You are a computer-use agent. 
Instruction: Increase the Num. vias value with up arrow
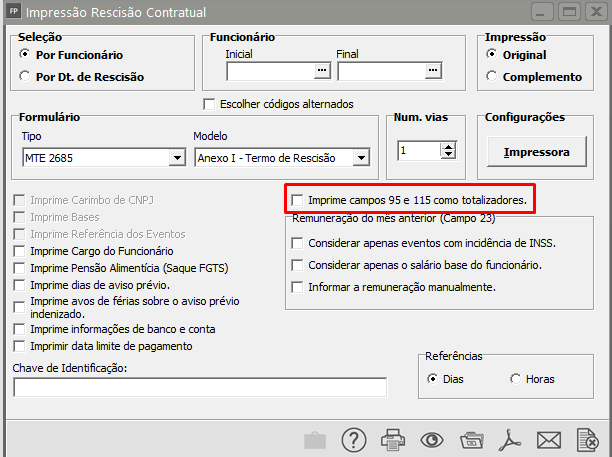448,147
